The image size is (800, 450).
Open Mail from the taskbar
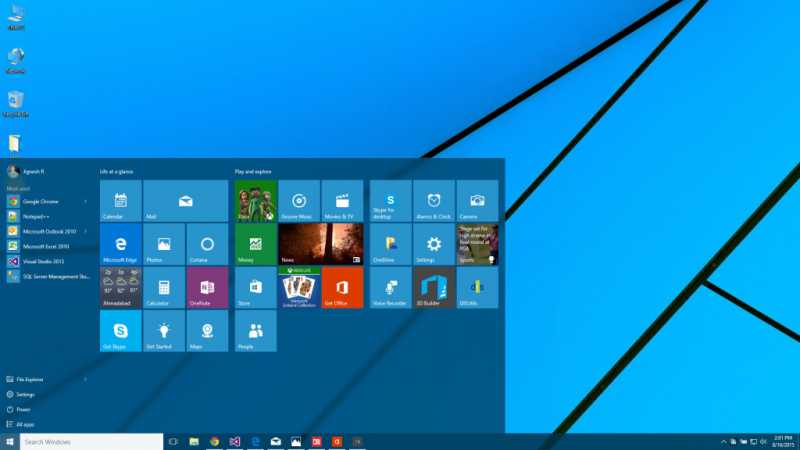(x=276, y=442)
